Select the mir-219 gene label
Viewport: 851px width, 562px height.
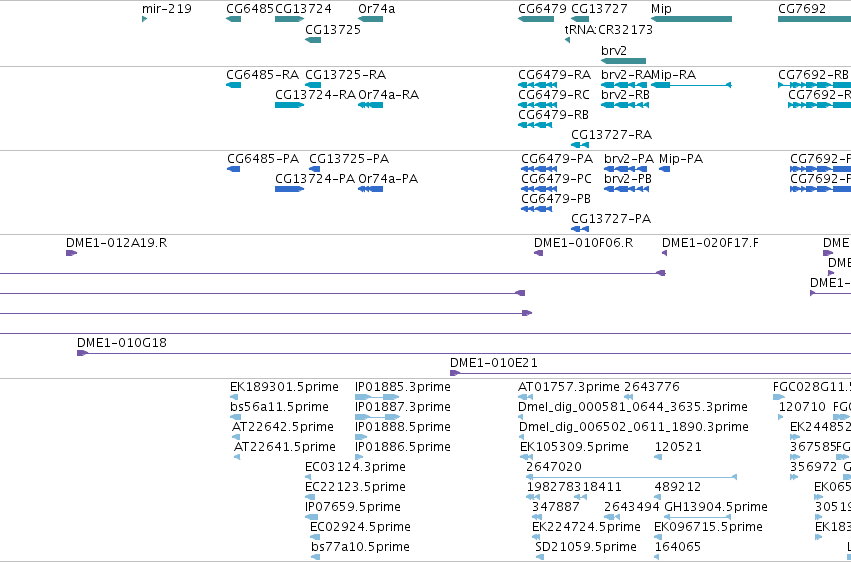pos(167,9)
